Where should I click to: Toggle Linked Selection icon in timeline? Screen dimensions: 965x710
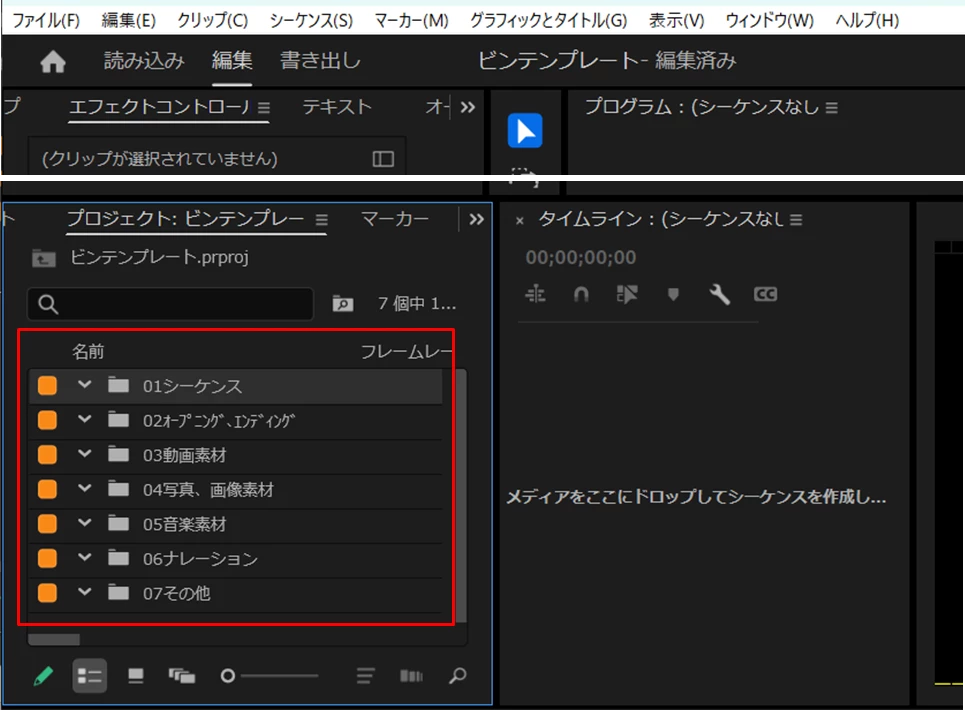pos(627,294)
